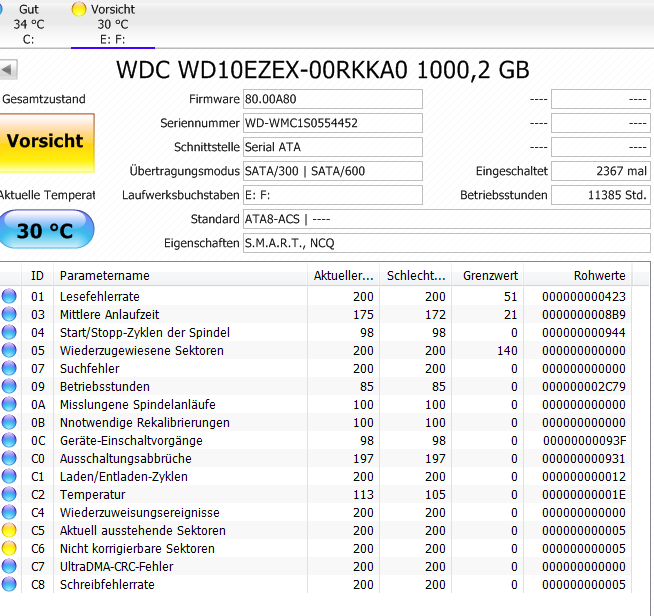Click yellow warning icon for Aktuell ausstehende Sektoren
This screenshot has height=616, width=654.
tap(9, 530)
